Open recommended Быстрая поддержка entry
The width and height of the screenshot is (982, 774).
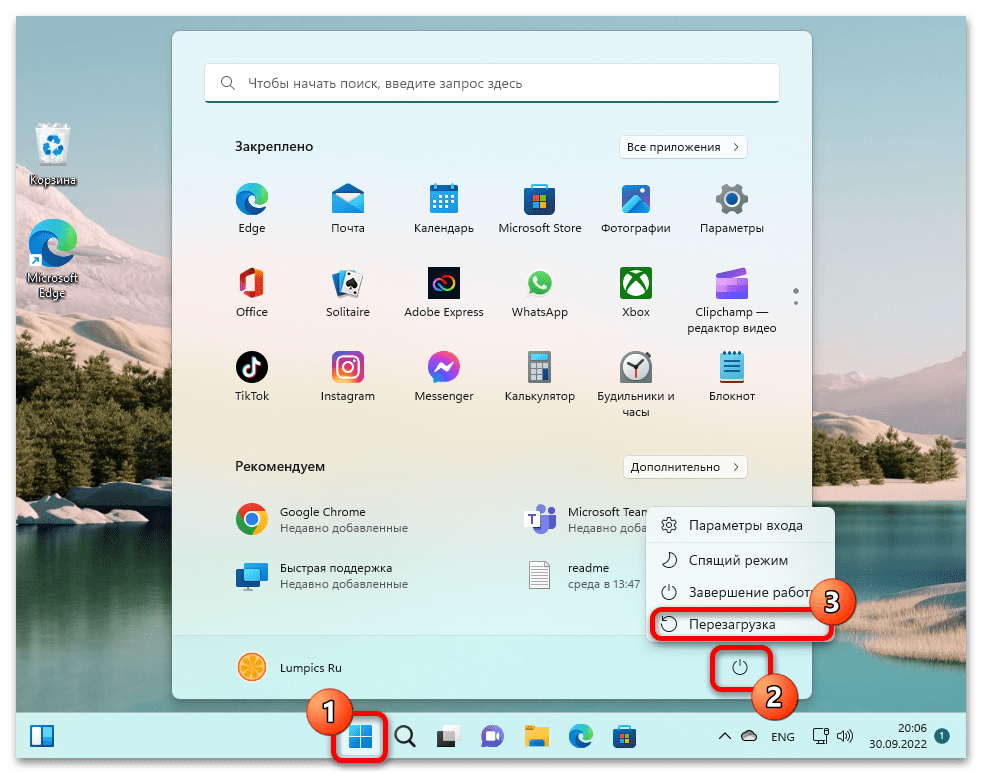click(322, 575)
